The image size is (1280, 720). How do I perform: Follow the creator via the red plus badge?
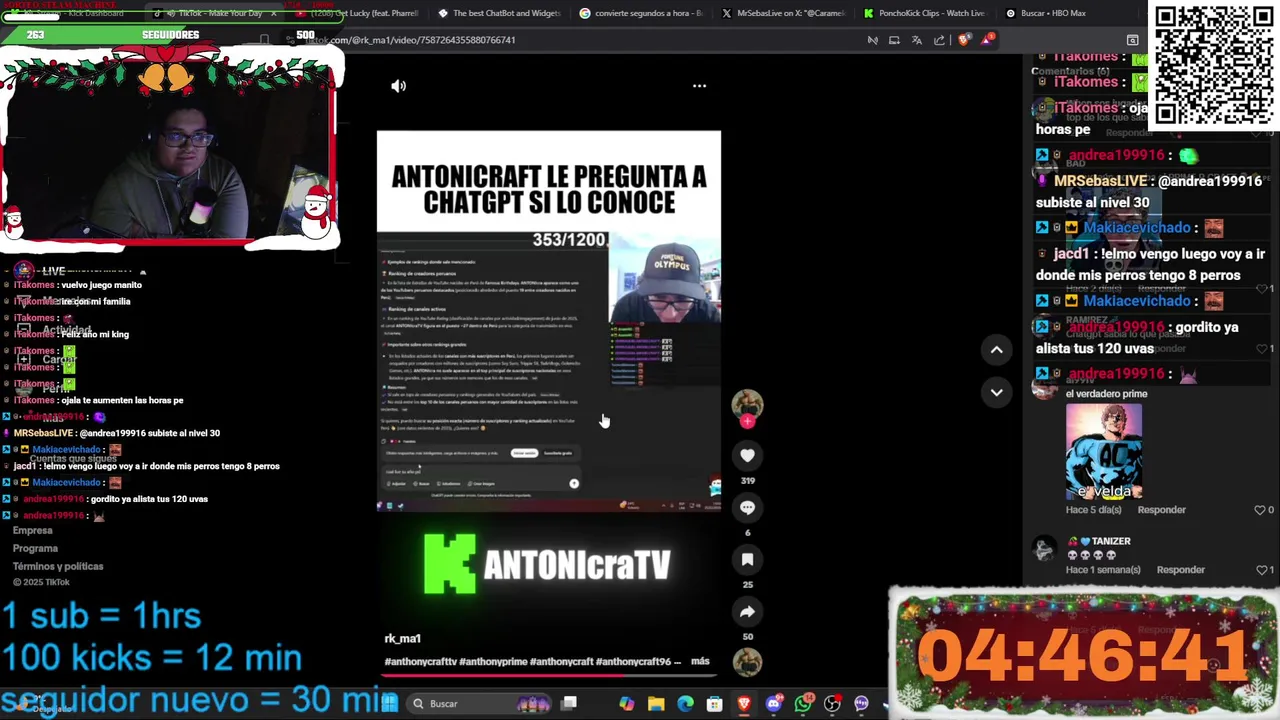pos(747,422)
